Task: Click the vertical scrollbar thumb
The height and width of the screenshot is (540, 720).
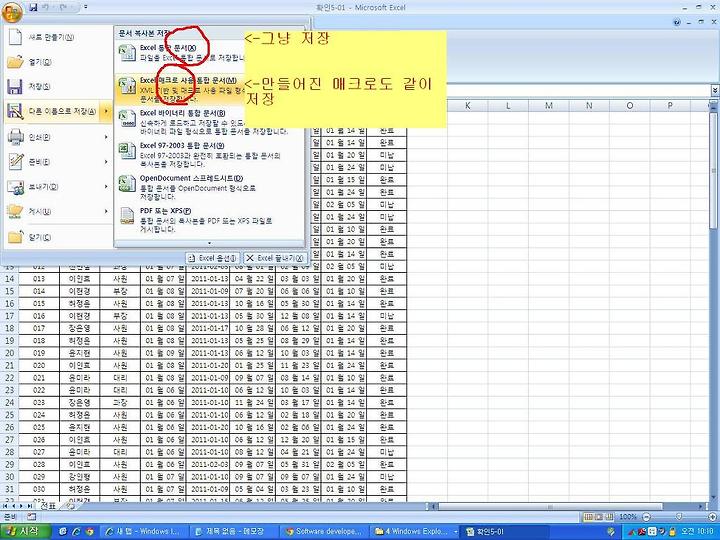Action: [x=714, y=171]
